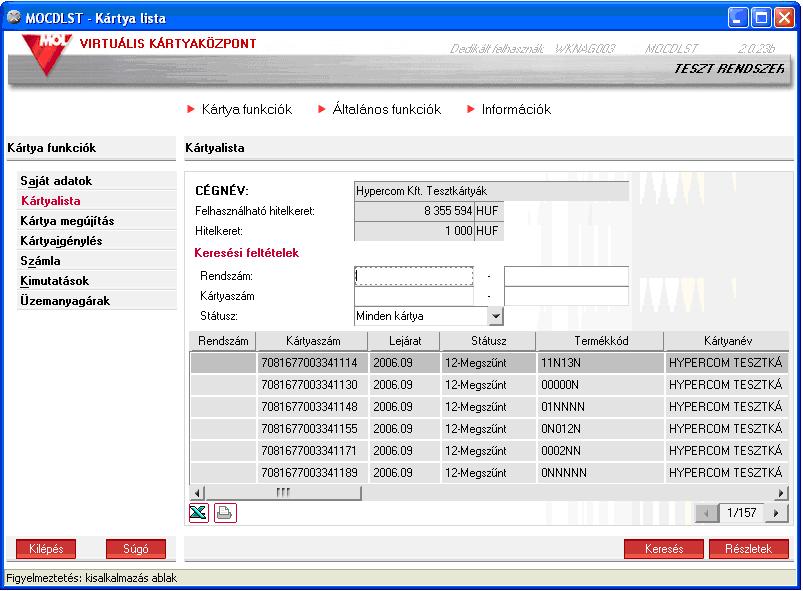
Task: Sort by the Kártyanév column header
Action: click(x=727, y=341)
